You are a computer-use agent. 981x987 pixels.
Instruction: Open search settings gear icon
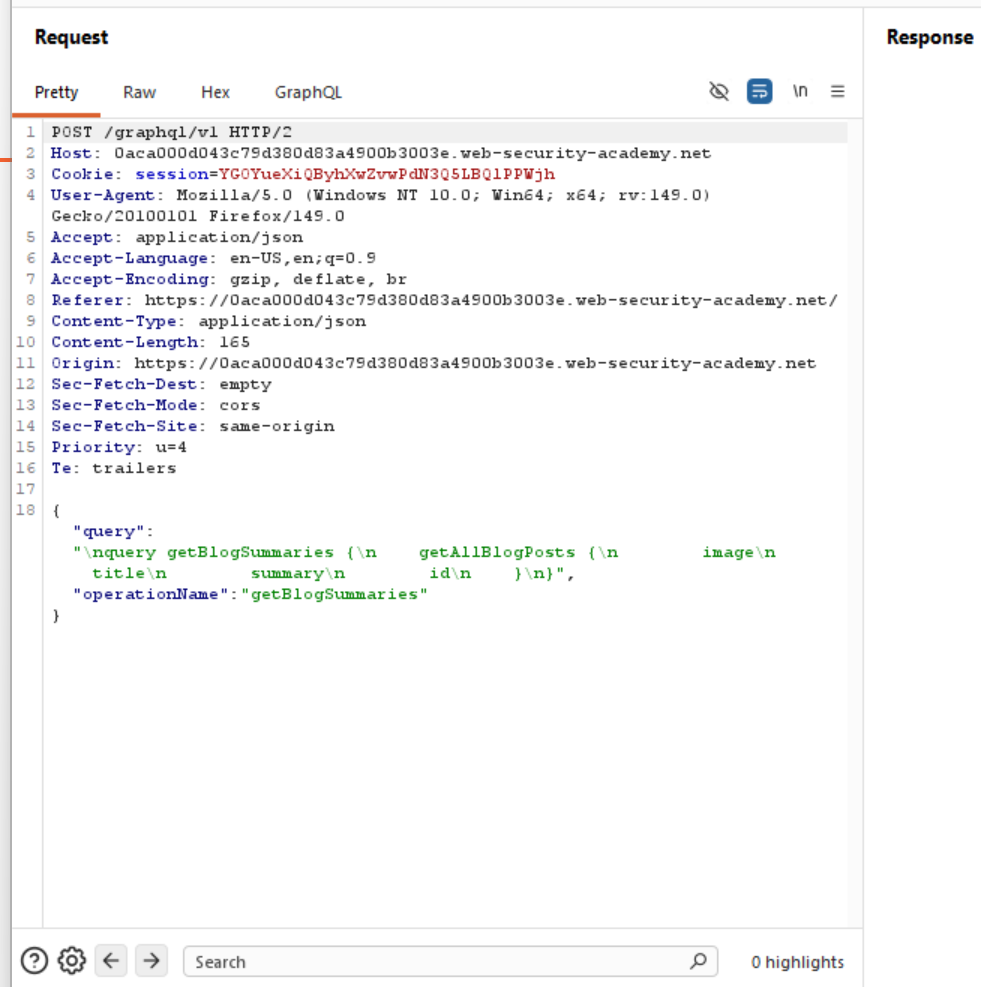72,961
